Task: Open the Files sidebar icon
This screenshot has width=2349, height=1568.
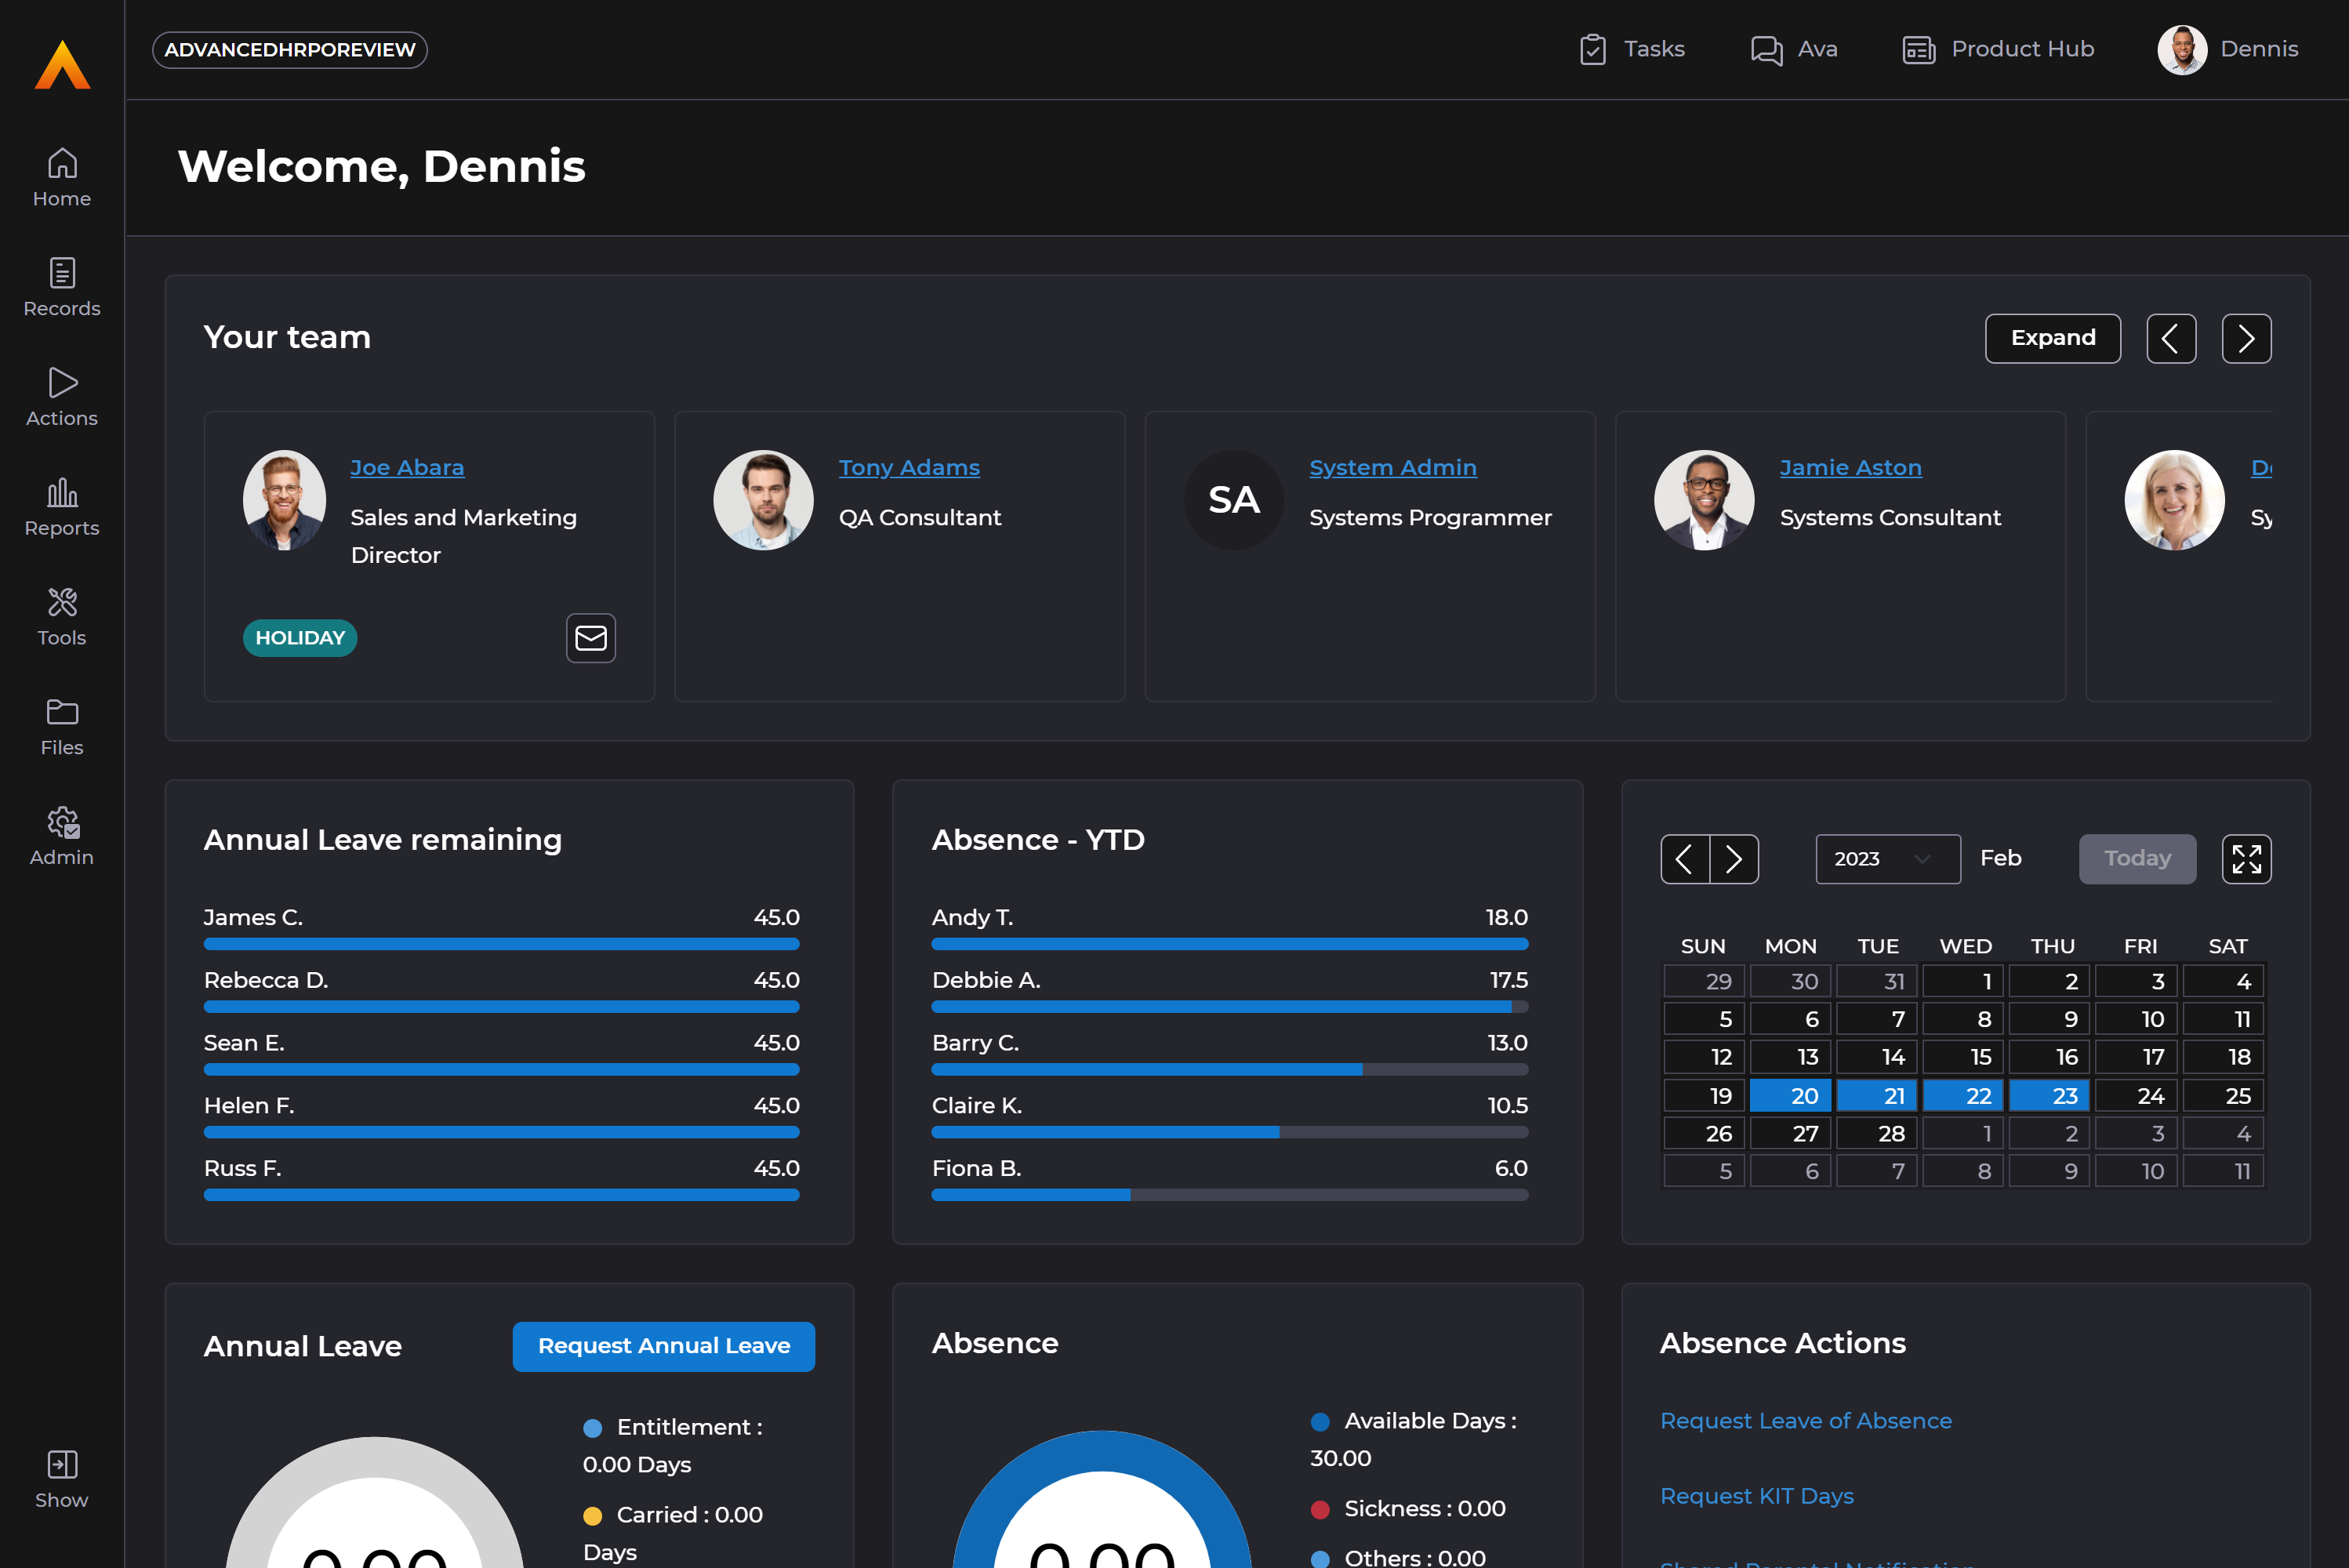Action: tap(62, 726)
